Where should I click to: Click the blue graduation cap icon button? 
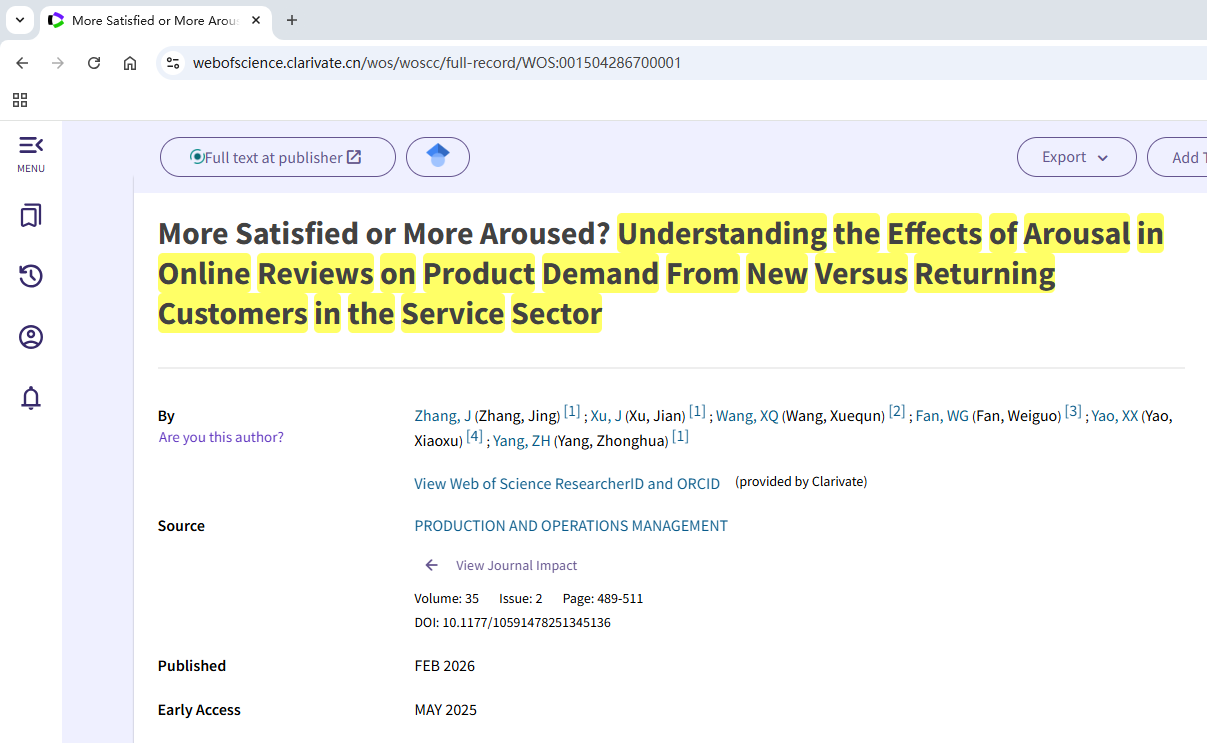click(437, 157)
